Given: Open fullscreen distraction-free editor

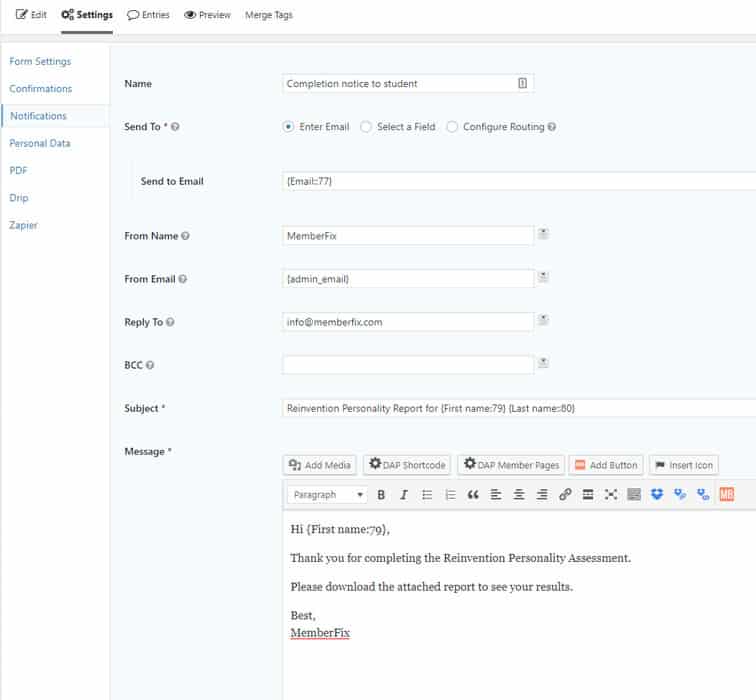Looking at the screenshot, I should (611, 495).
